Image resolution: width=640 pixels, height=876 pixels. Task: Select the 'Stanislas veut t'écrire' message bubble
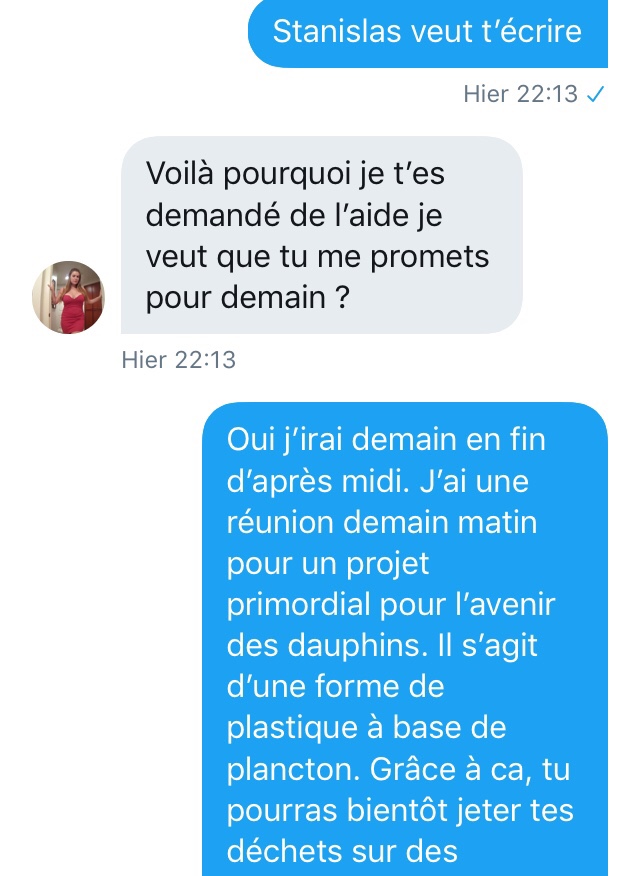(428, 32)
